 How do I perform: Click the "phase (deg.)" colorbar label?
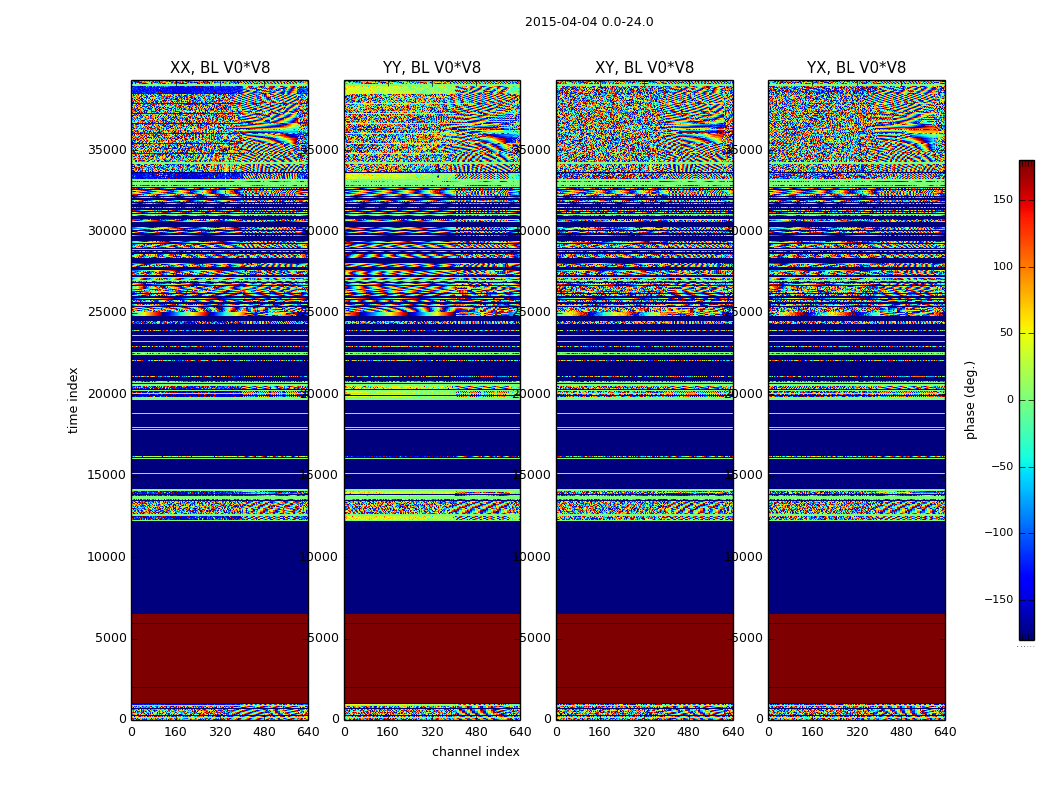click(x=970, y=400)
